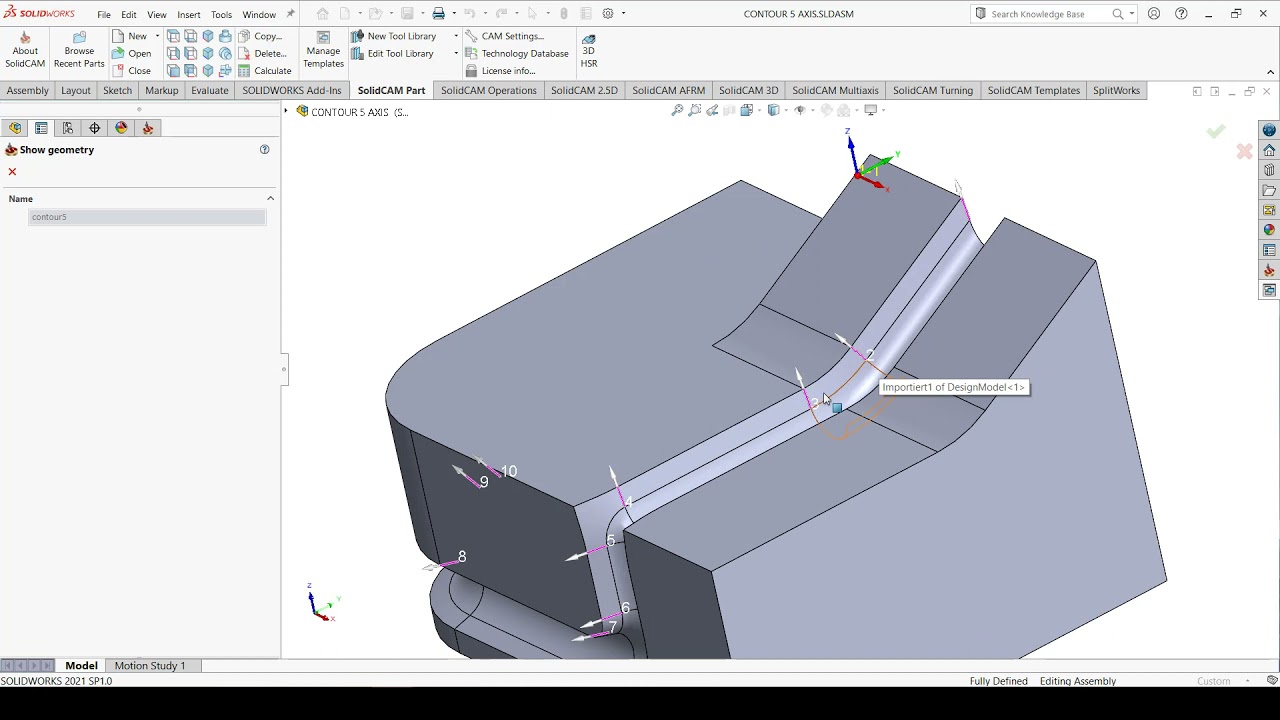Click the red X cancel in viewport corner
The width and height of the screenshot is (1280, 720).
click(x=1244, y=151)
